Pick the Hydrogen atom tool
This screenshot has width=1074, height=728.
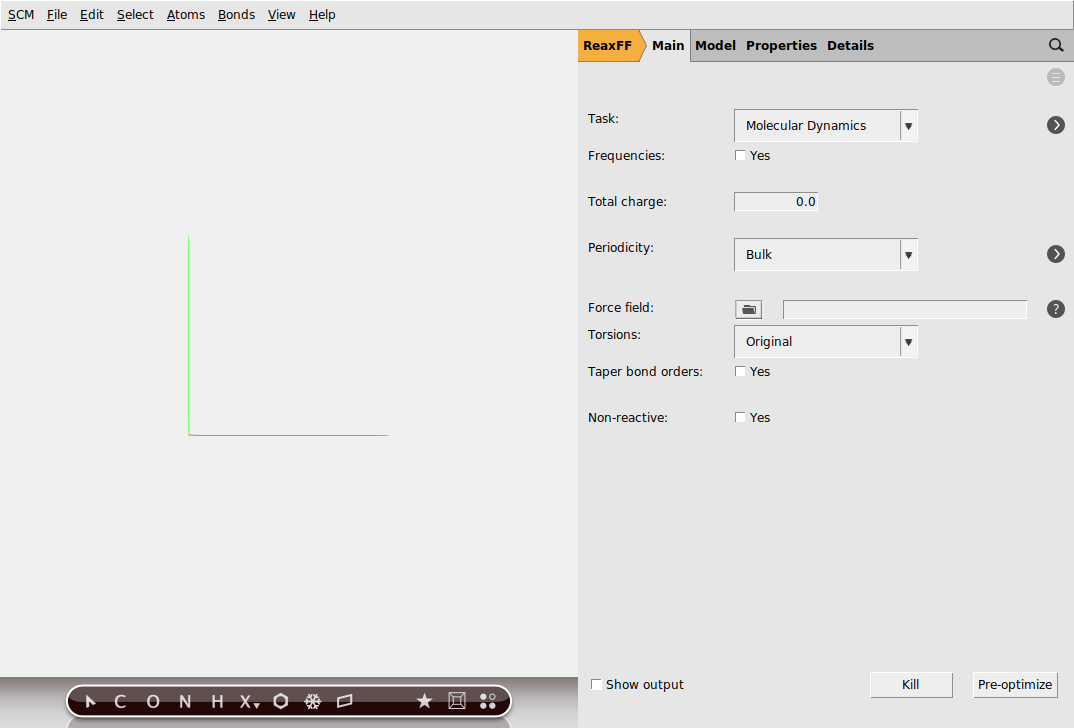pyautogui.click(x=216, y=701)
